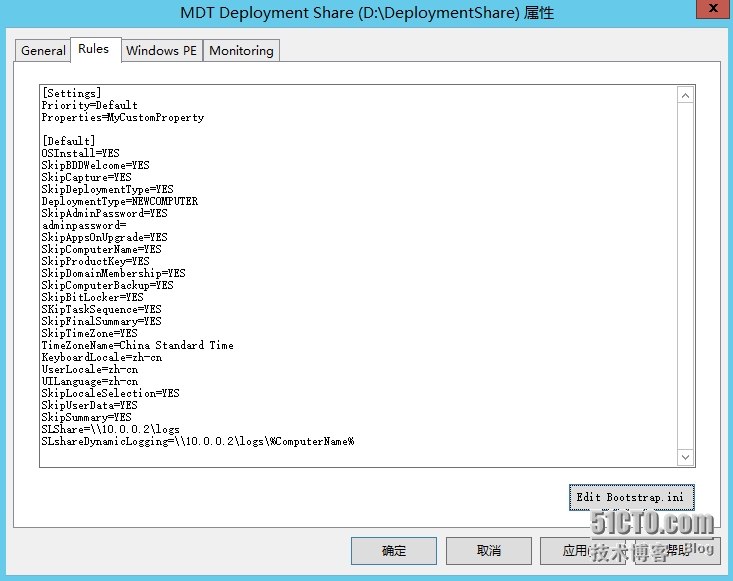Confirm with the 确定 button
This screenshot has width=733, height=581.
coord(394,551)
